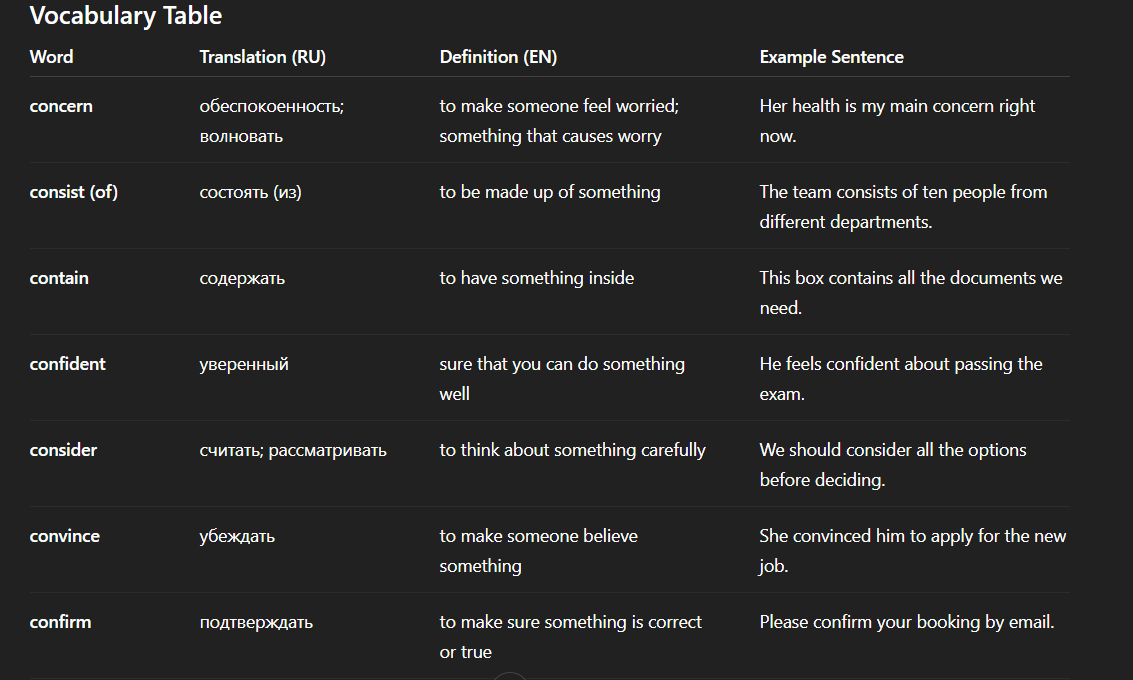1133x680 pixels.
Task: Click the word contain
Action: [59, 278]
